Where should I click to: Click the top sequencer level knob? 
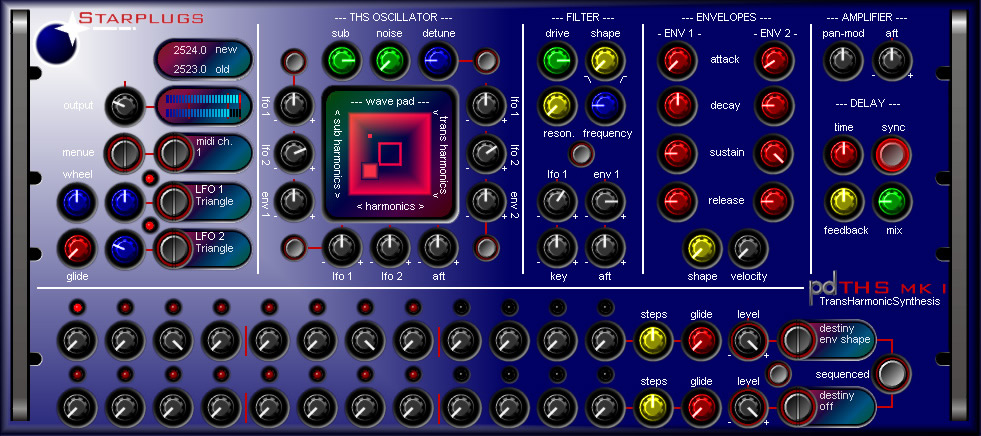pos(748,340)
